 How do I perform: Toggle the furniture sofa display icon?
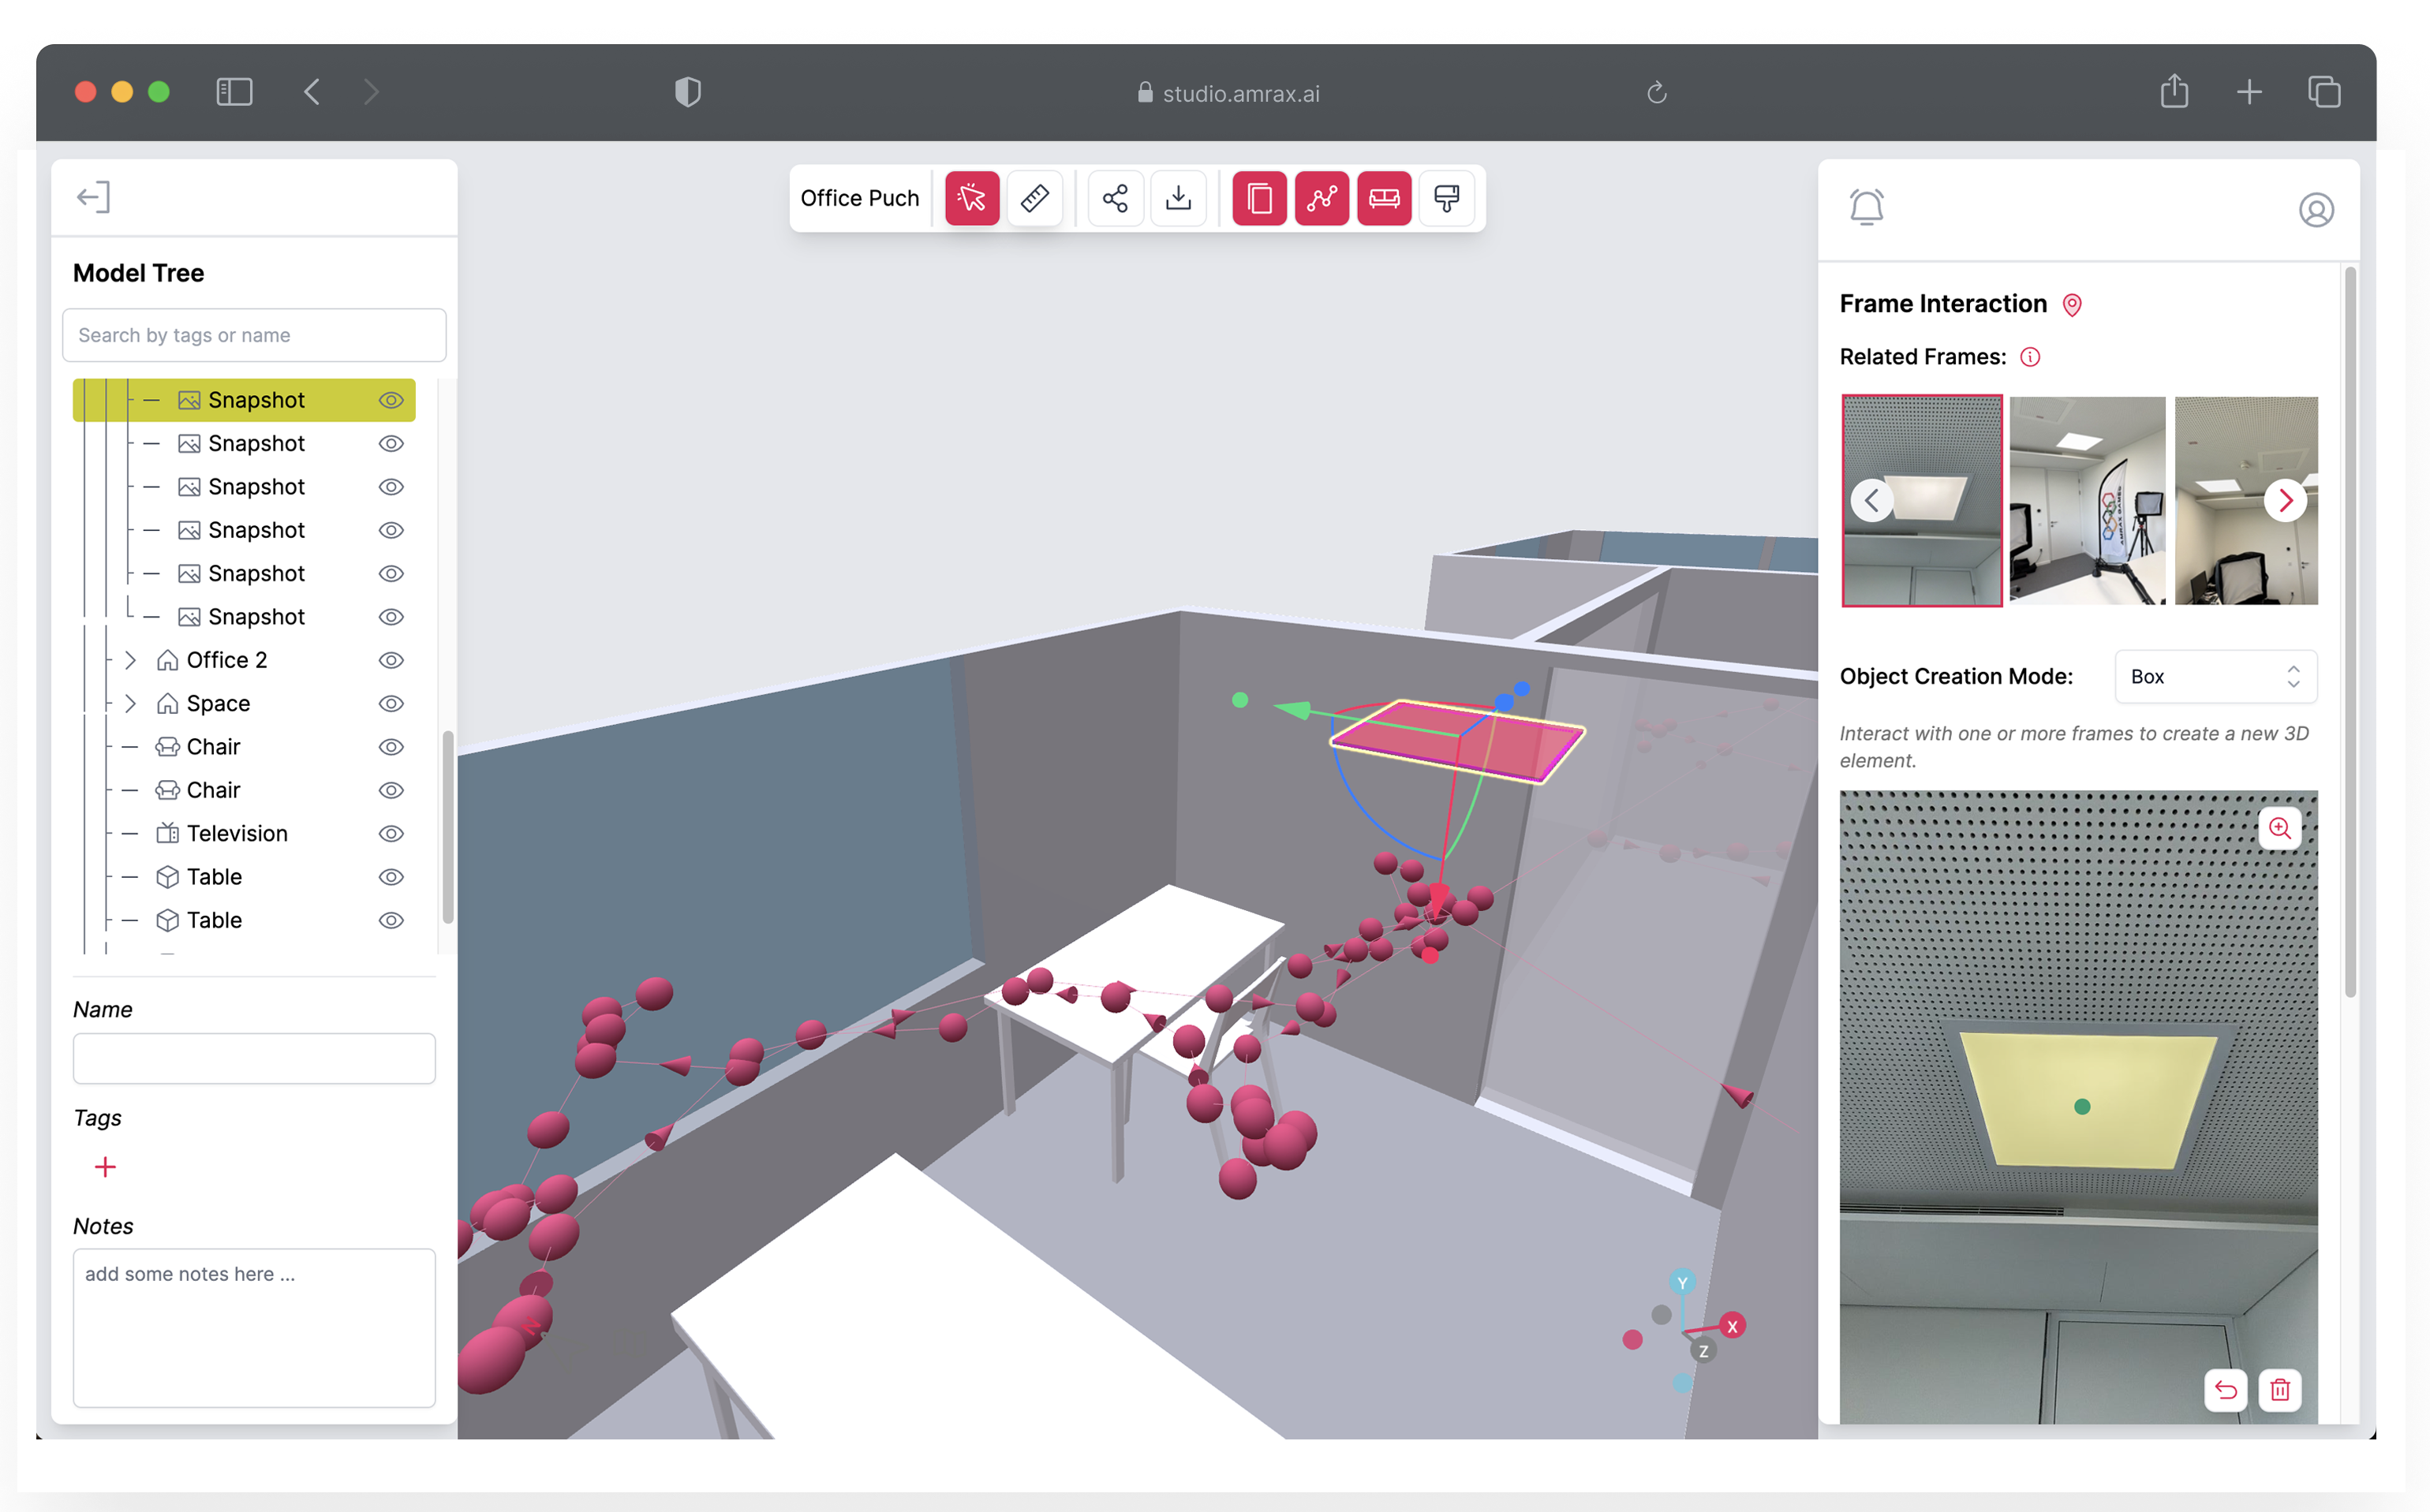(x=1384, y=198)
